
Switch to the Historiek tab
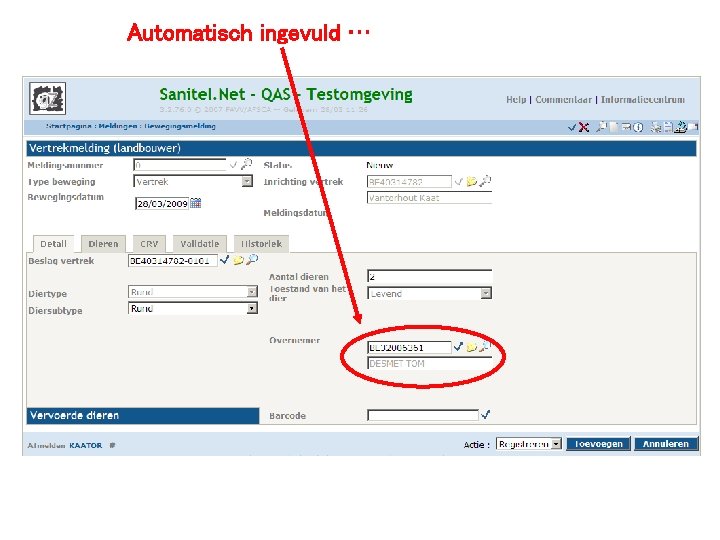(261, 244)
